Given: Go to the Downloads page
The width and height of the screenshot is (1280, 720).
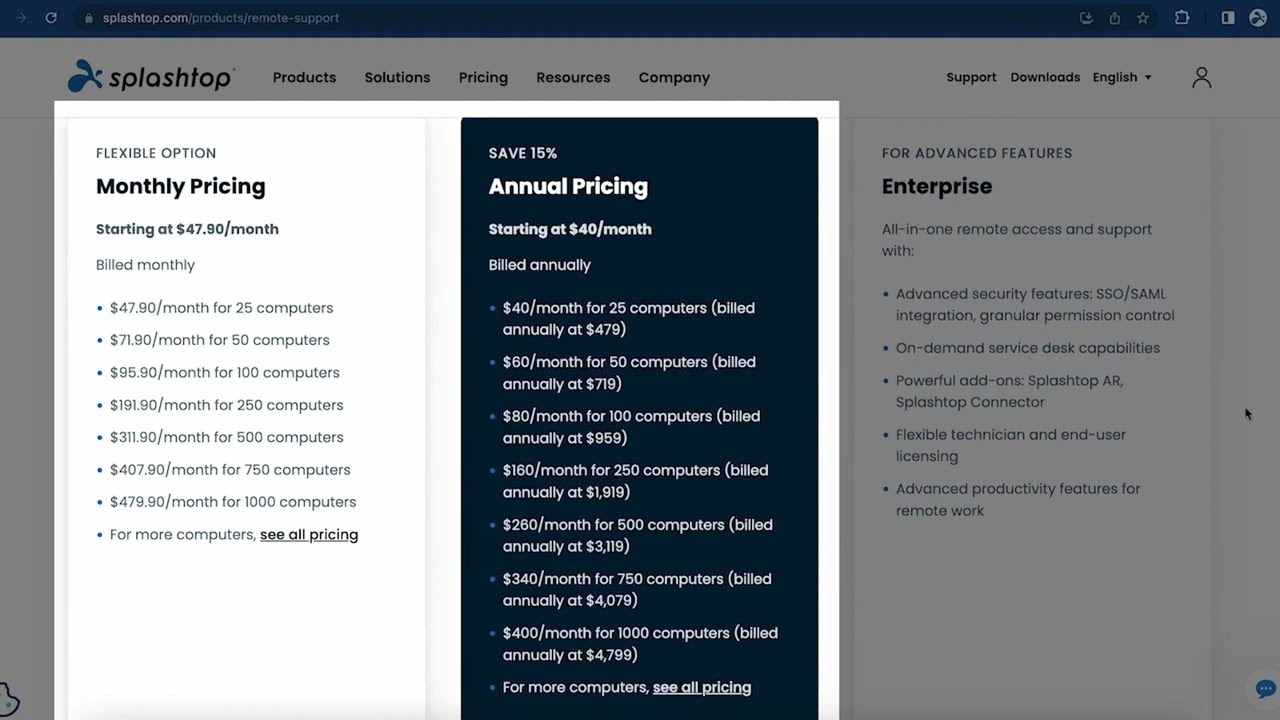Looking at the screenshot, I should tap(1045, 77).
